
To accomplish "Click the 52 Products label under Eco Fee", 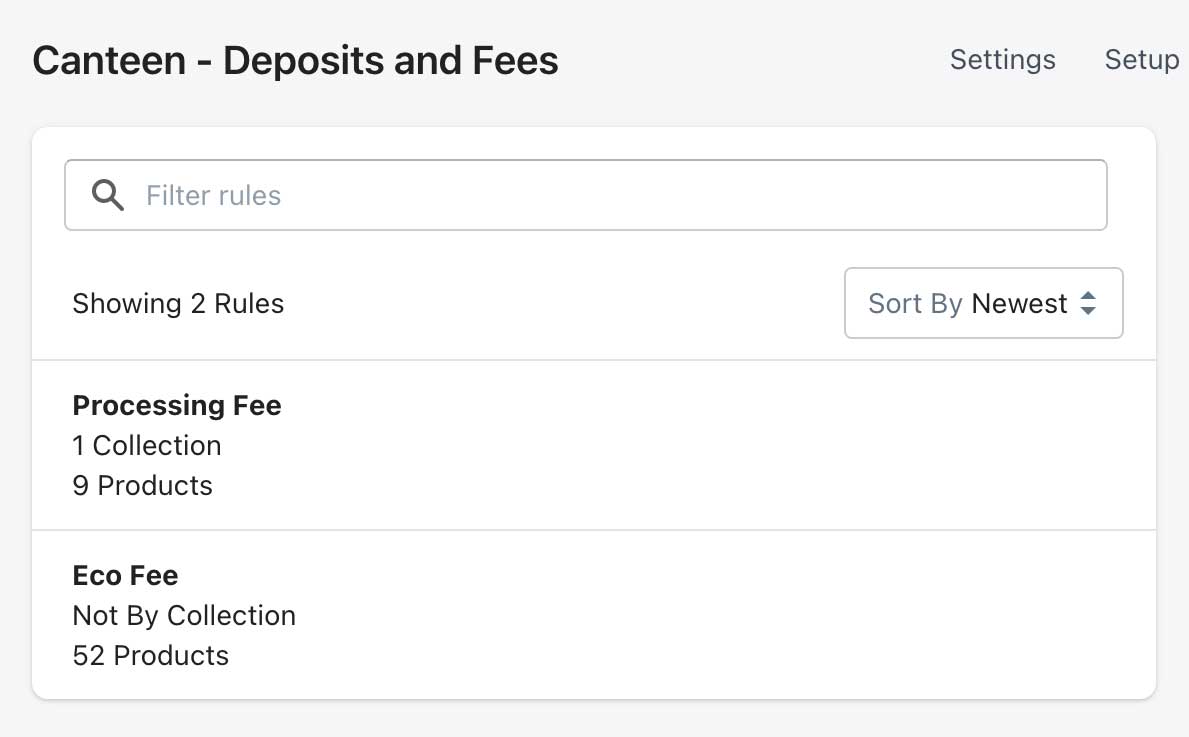I will pos(150,655).
